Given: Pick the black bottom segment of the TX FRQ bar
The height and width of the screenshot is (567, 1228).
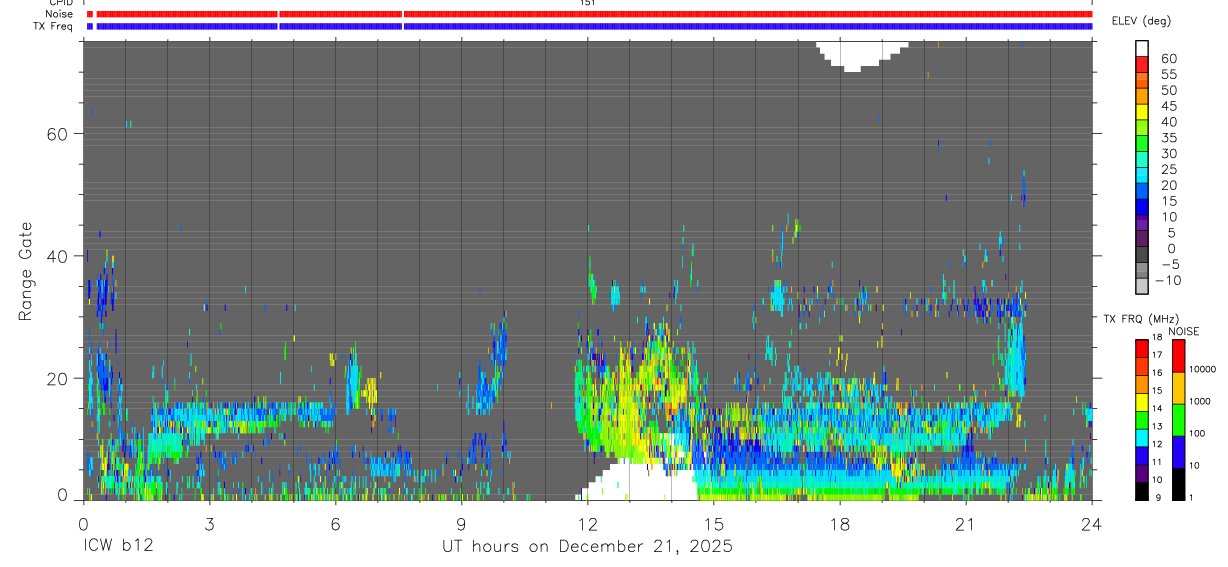Looking at the screenshot, I should 1142,490.
